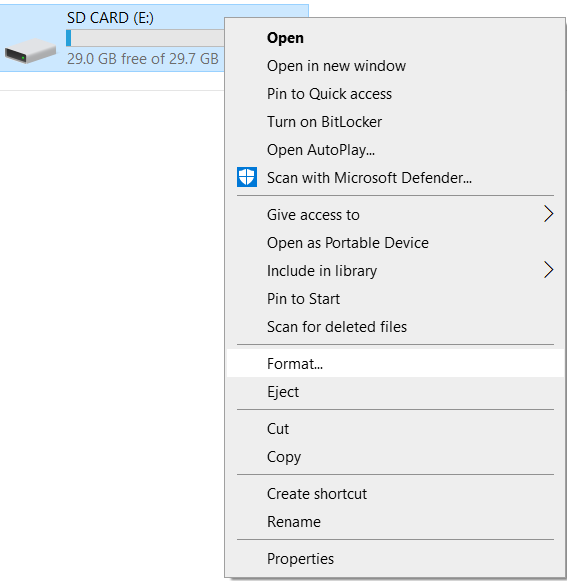
Task: Select Turn on BitLocker
Action: 395,122
